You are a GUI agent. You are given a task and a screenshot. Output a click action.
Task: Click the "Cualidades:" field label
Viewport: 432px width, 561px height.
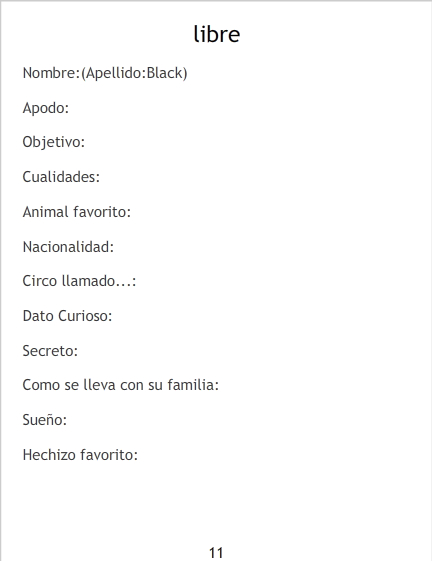61,177
